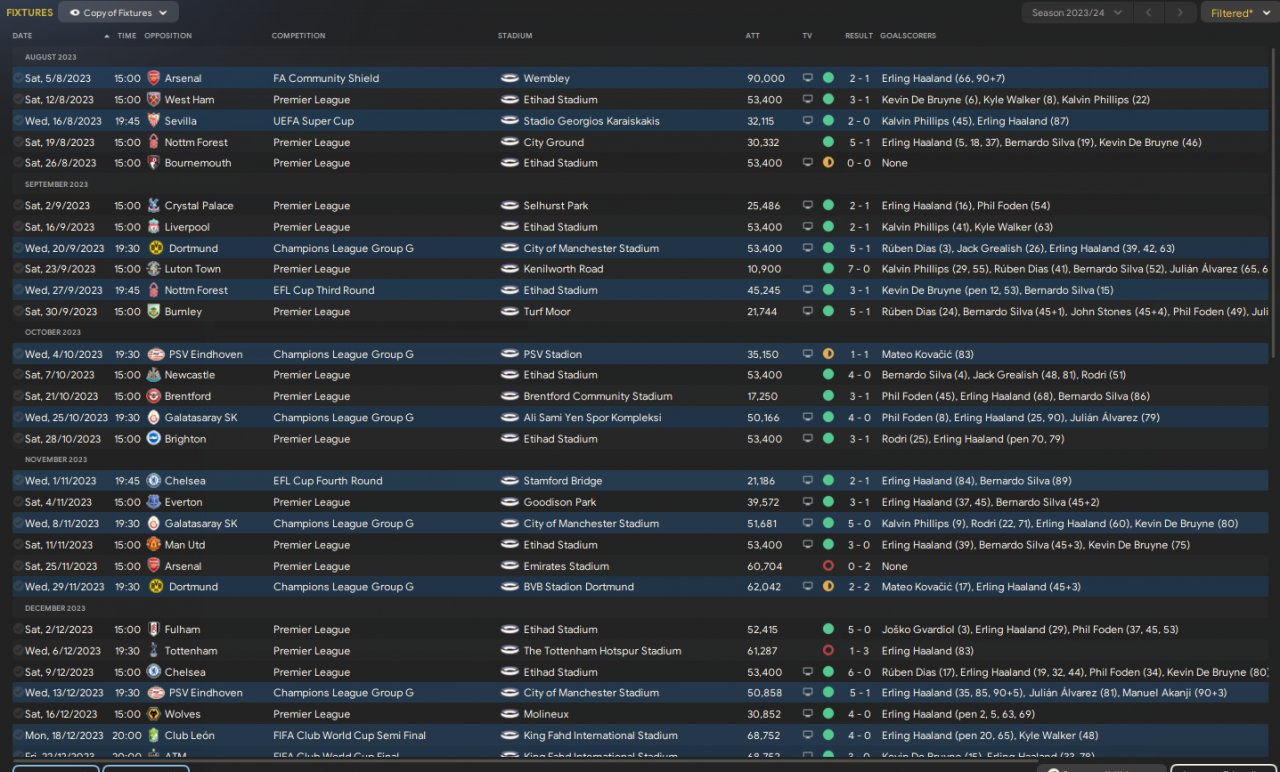Click the Crystal Palace club badge

[153, 205]
